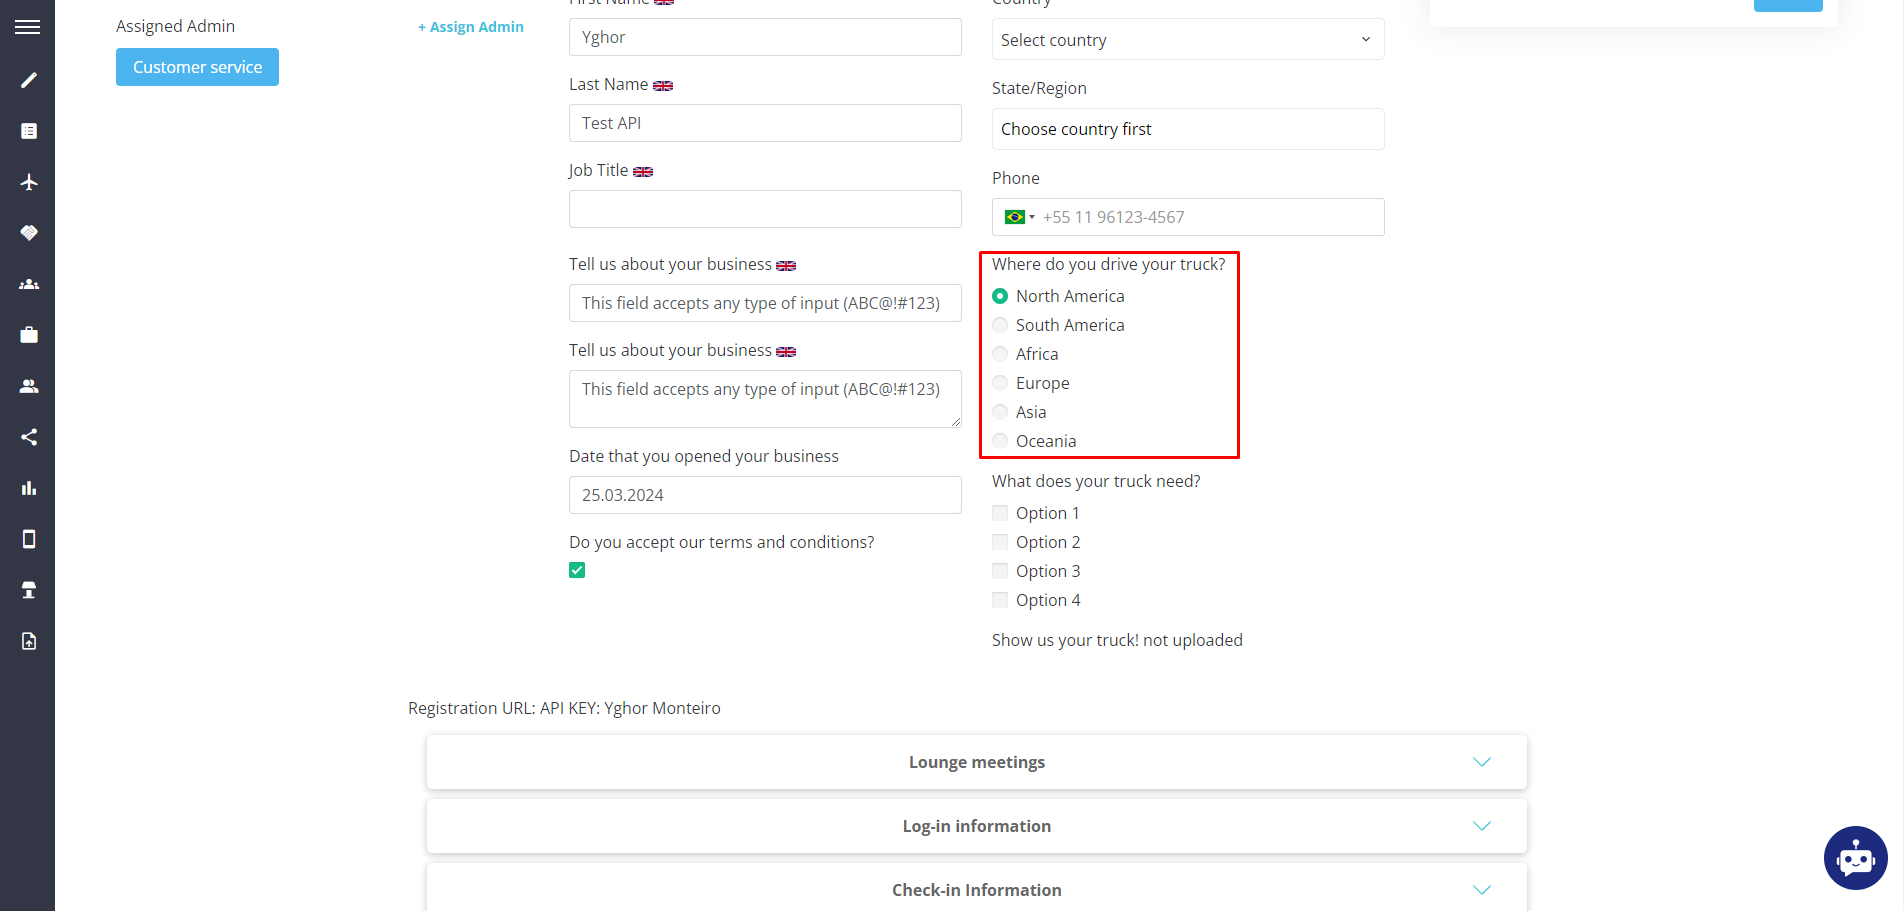Click the Customer service button

[197, 67]
